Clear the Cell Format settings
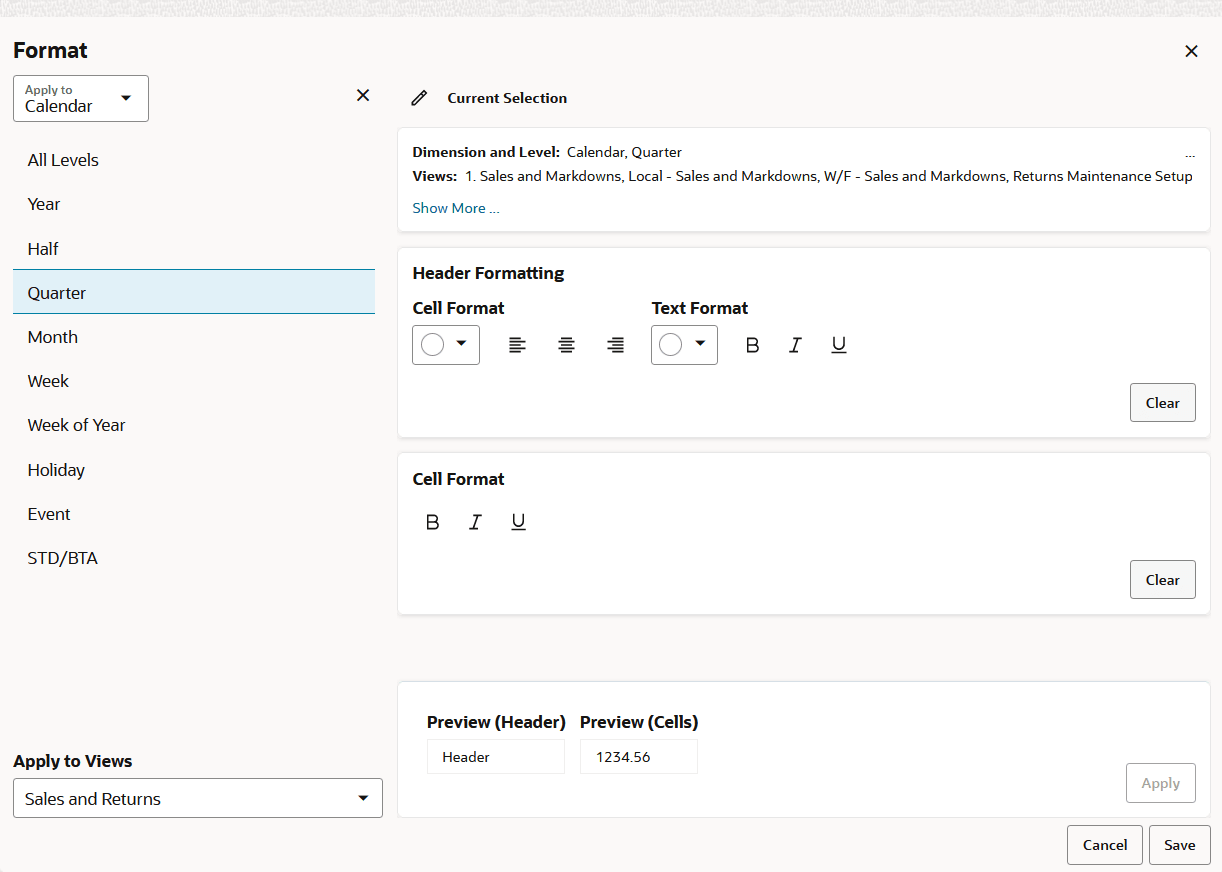 click(1163, 580)
